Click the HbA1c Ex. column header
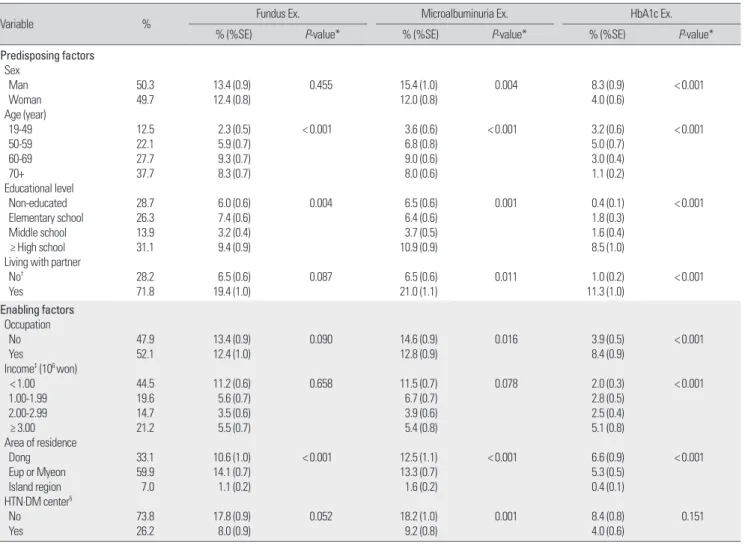The height and width of the screenshot is (545, 745). 651,14
